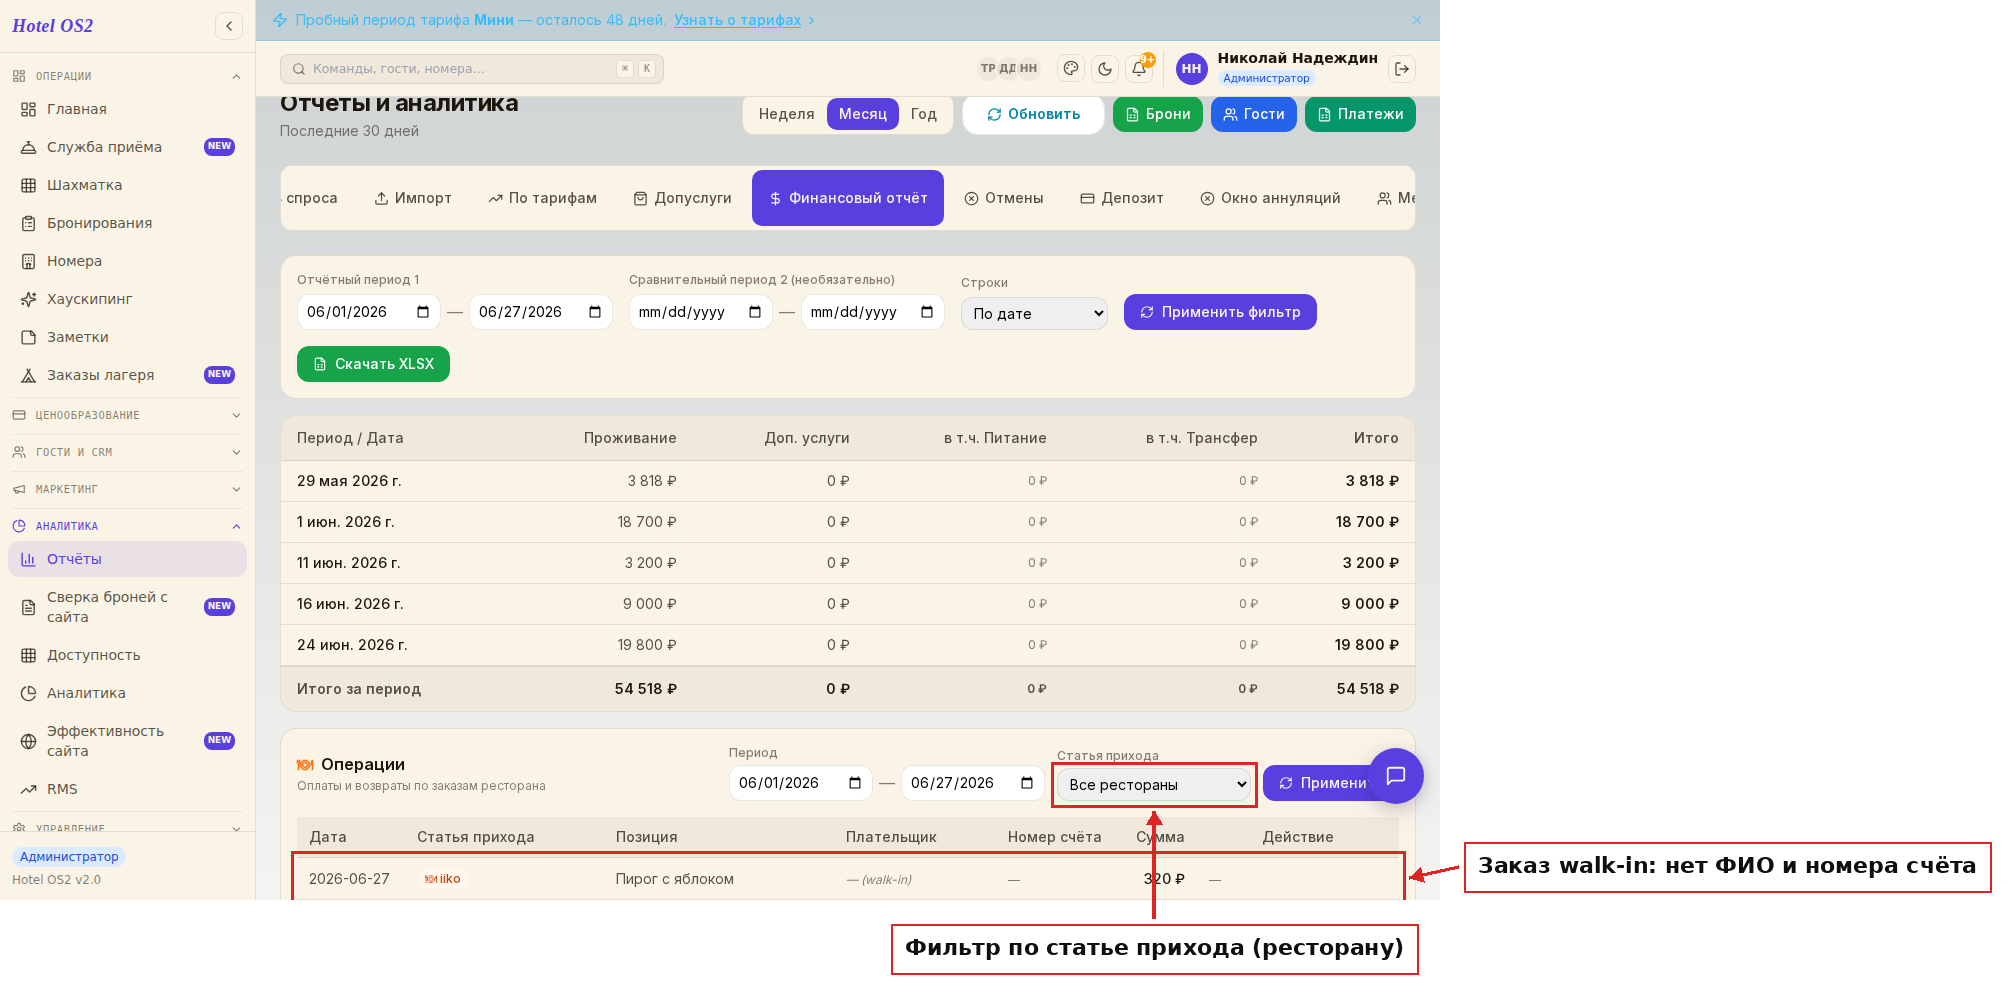Screen dimensions: 2015x998
Task: Click the logout icon
Action: (1402, 69)
